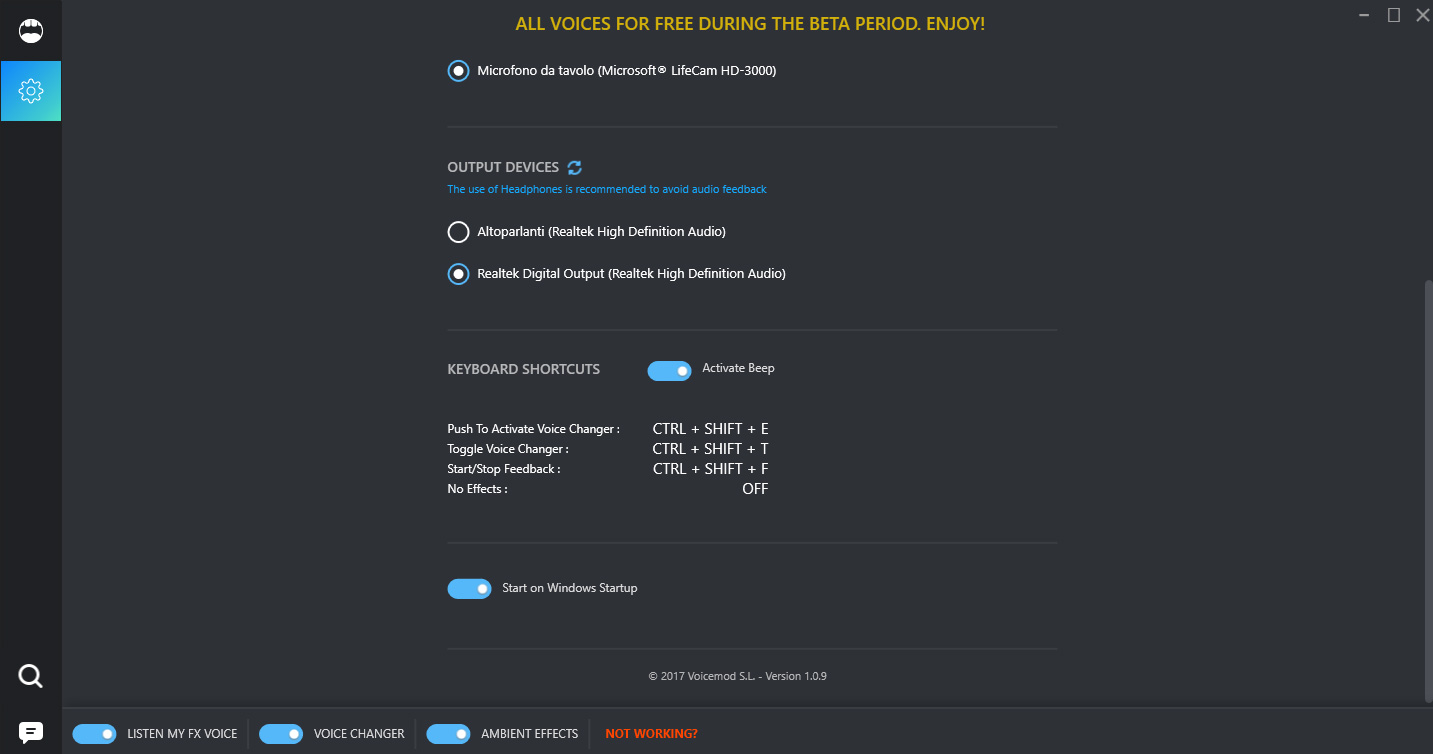Maximize the Voicemod window
The height and width of the screenshot is (754, 1433).
pyautogui.click(x=1394, y=15)
